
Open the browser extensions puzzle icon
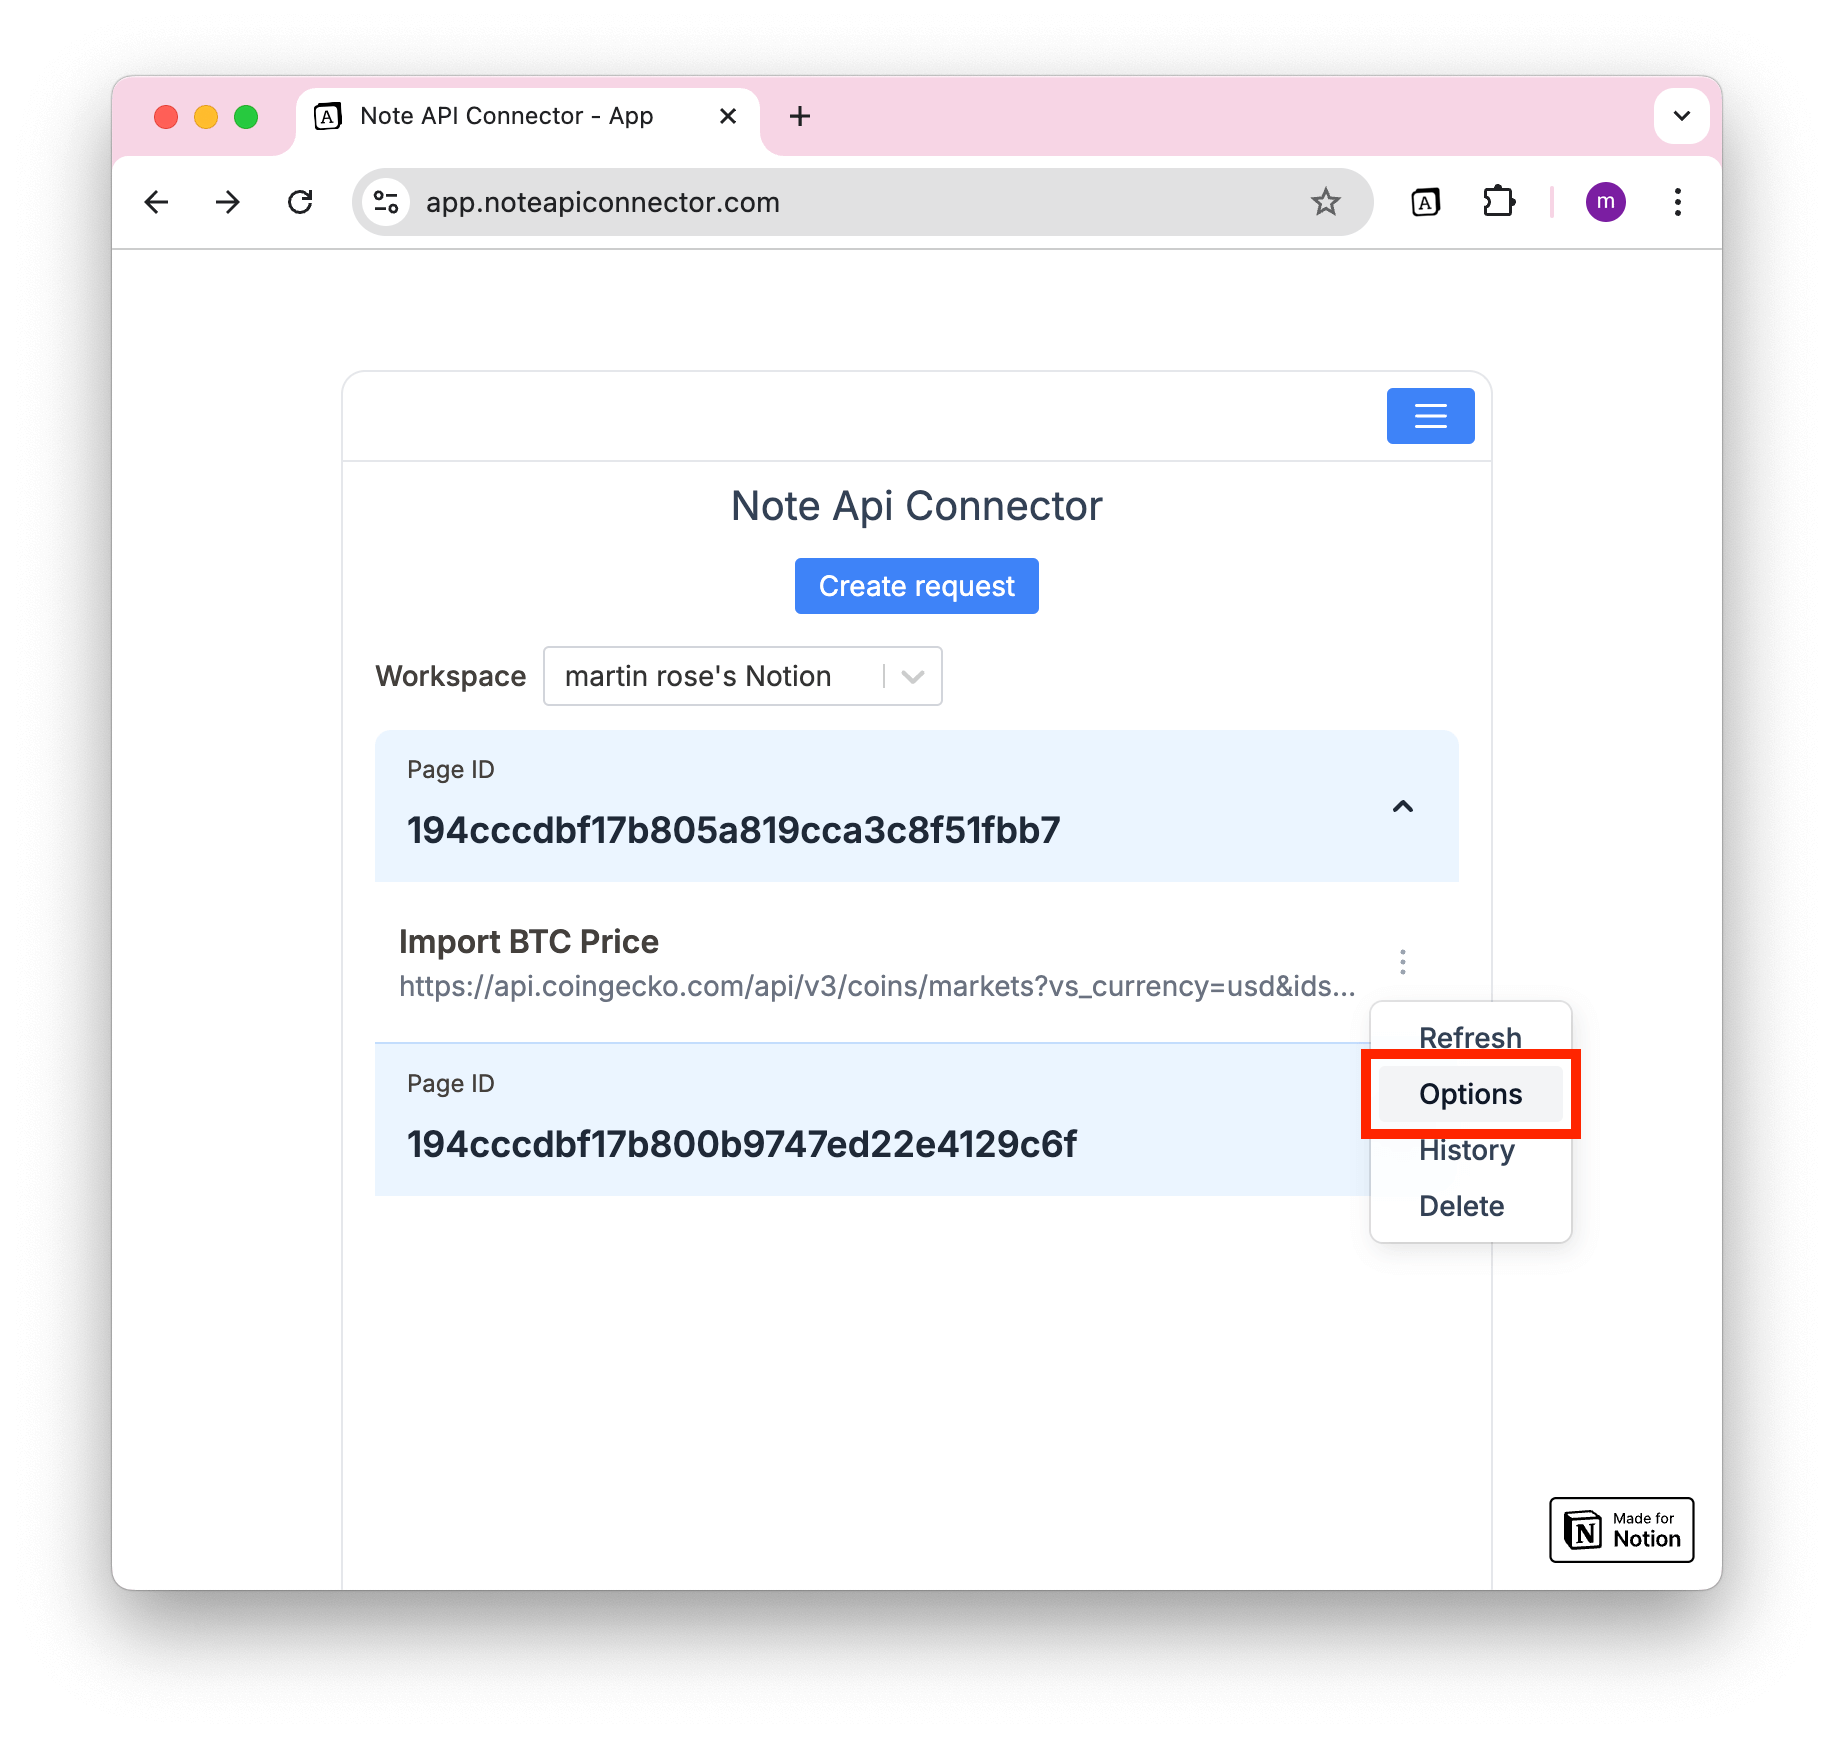[1498, 202]
